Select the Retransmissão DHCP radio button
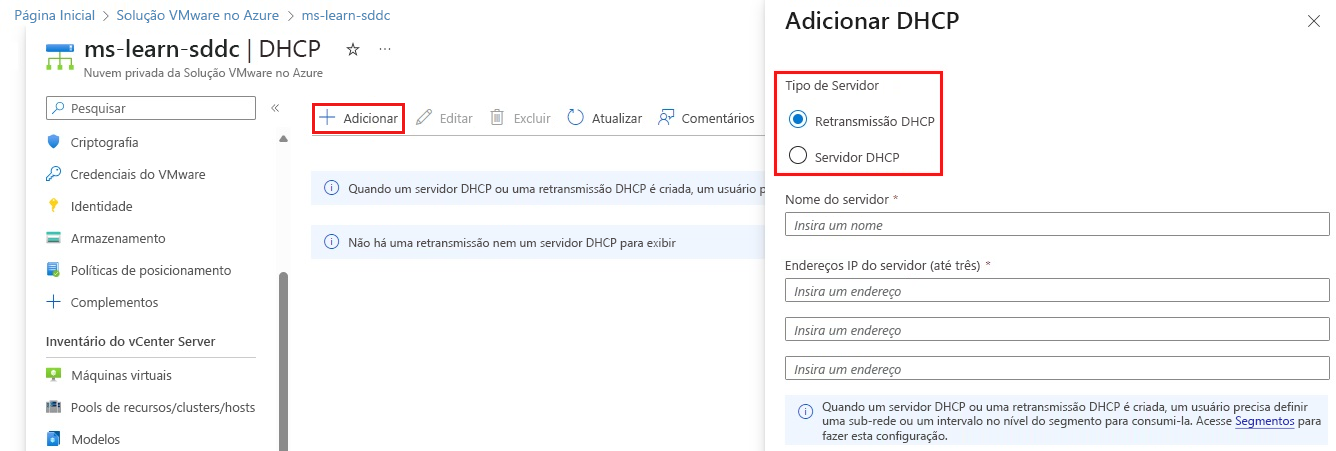The width and height of the screenshot is (1336, 451). pos(798,120)
